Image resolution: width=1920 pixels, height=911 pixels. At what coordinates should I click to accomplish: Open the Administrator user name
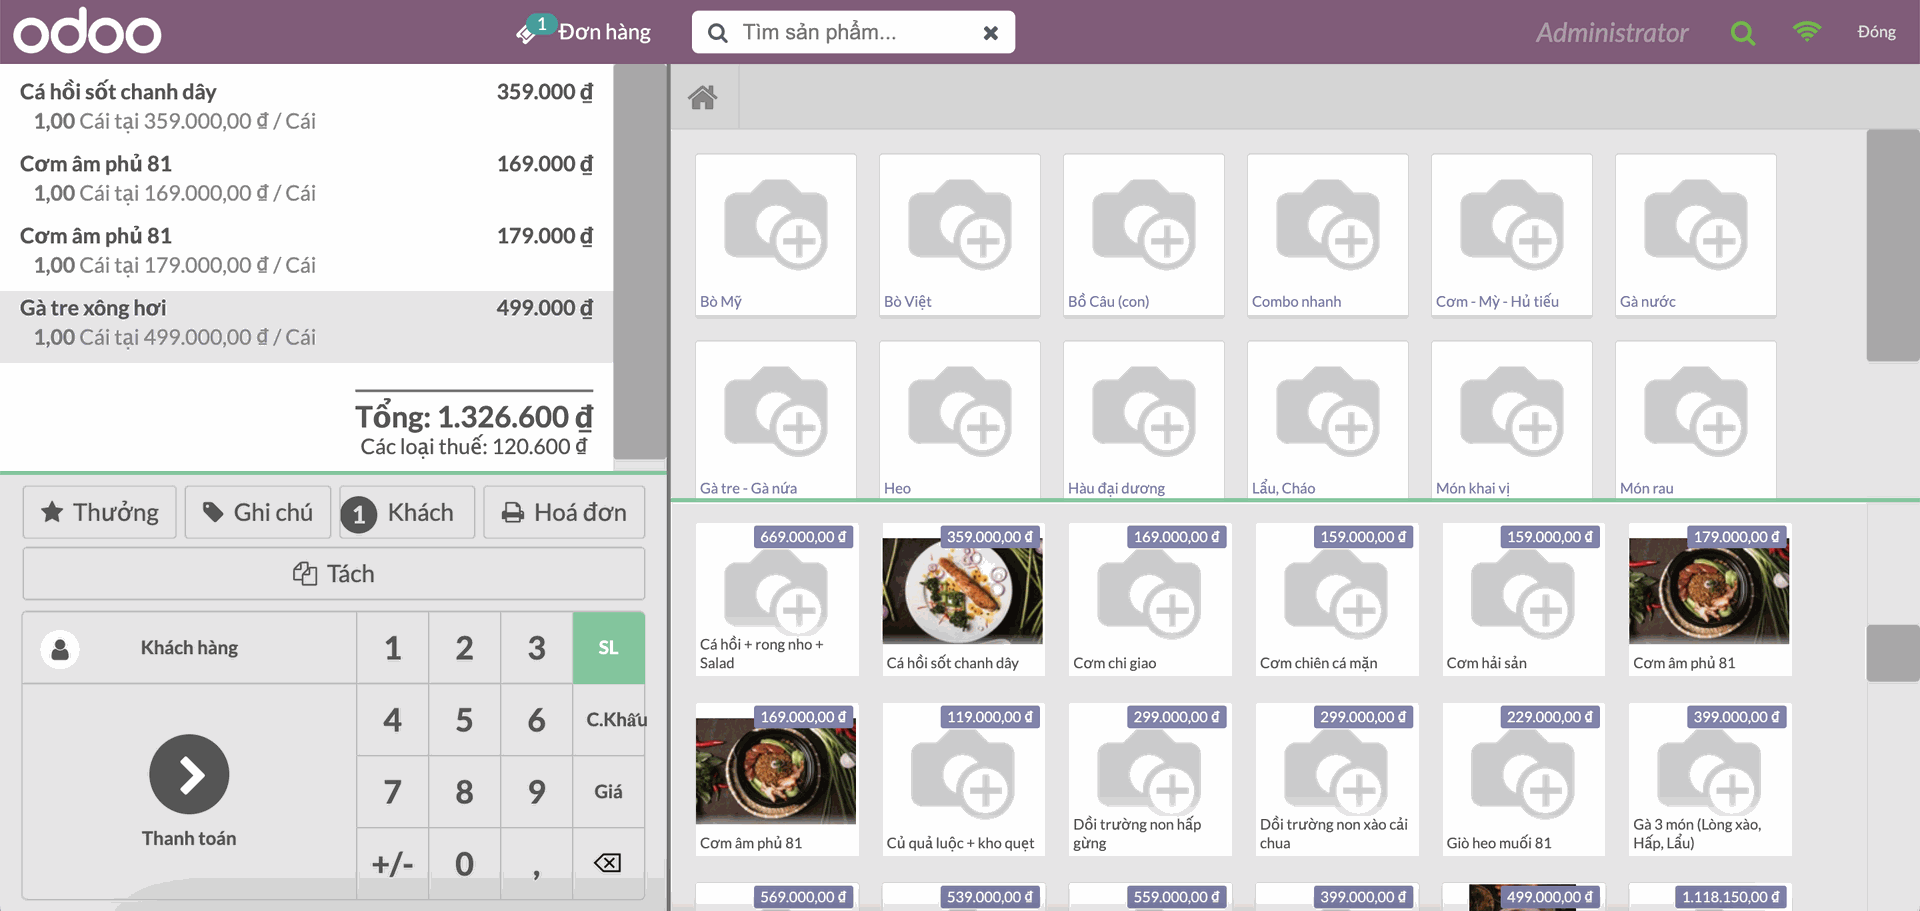[x=1612, y=33]
